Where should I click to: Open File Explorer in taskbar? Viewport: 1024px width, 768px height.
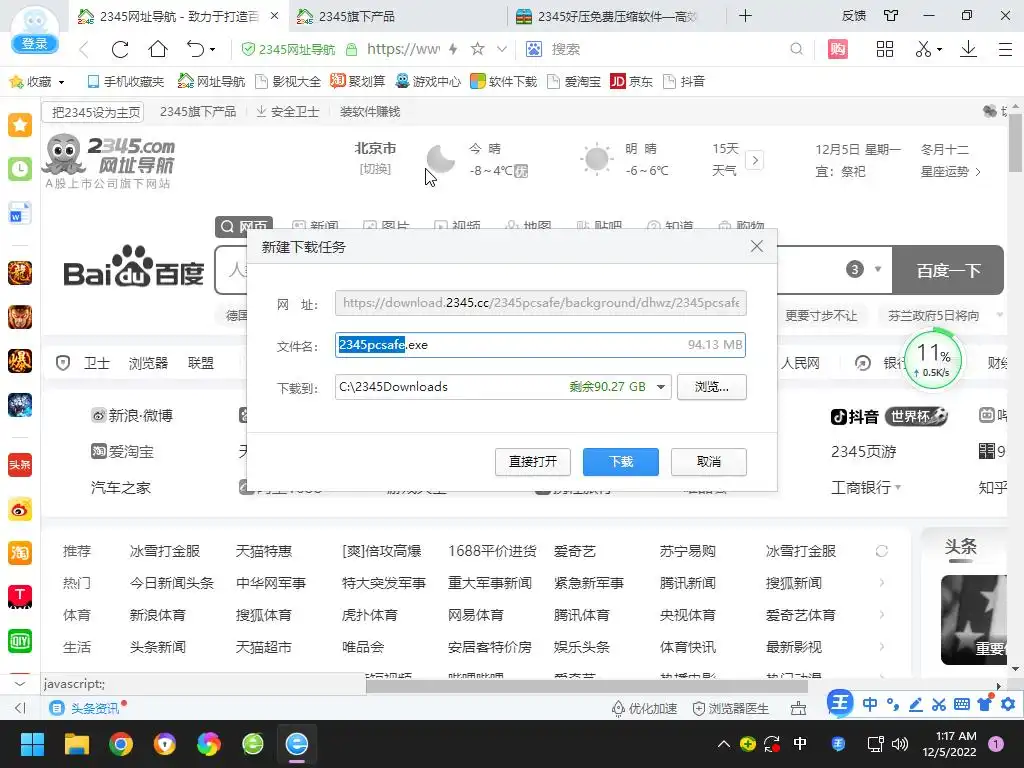pos(76,744)
